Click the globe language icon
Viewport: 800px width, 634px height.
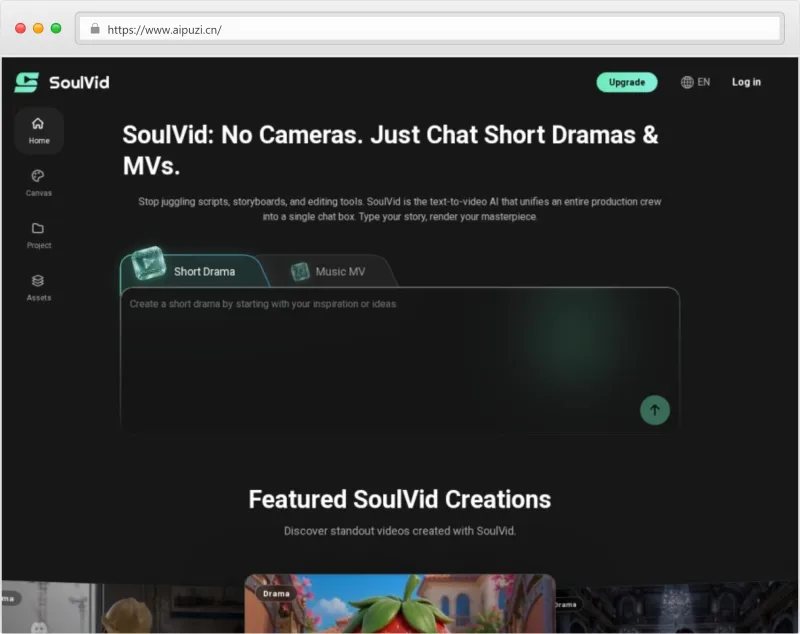[687, 82]
